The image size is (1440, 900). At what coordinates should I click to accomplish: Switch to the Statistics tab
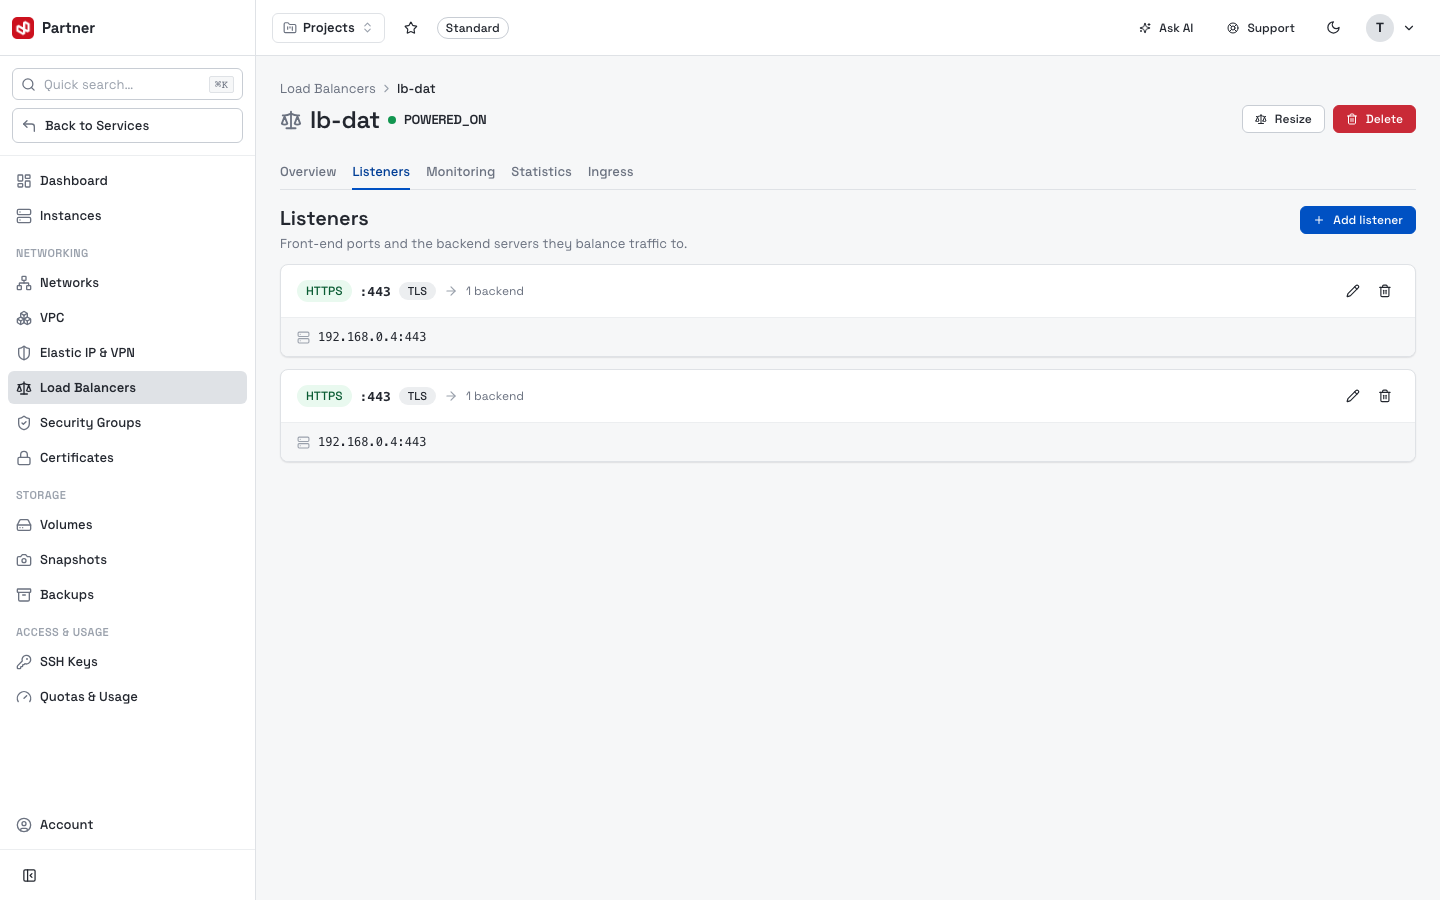[541, 172]
